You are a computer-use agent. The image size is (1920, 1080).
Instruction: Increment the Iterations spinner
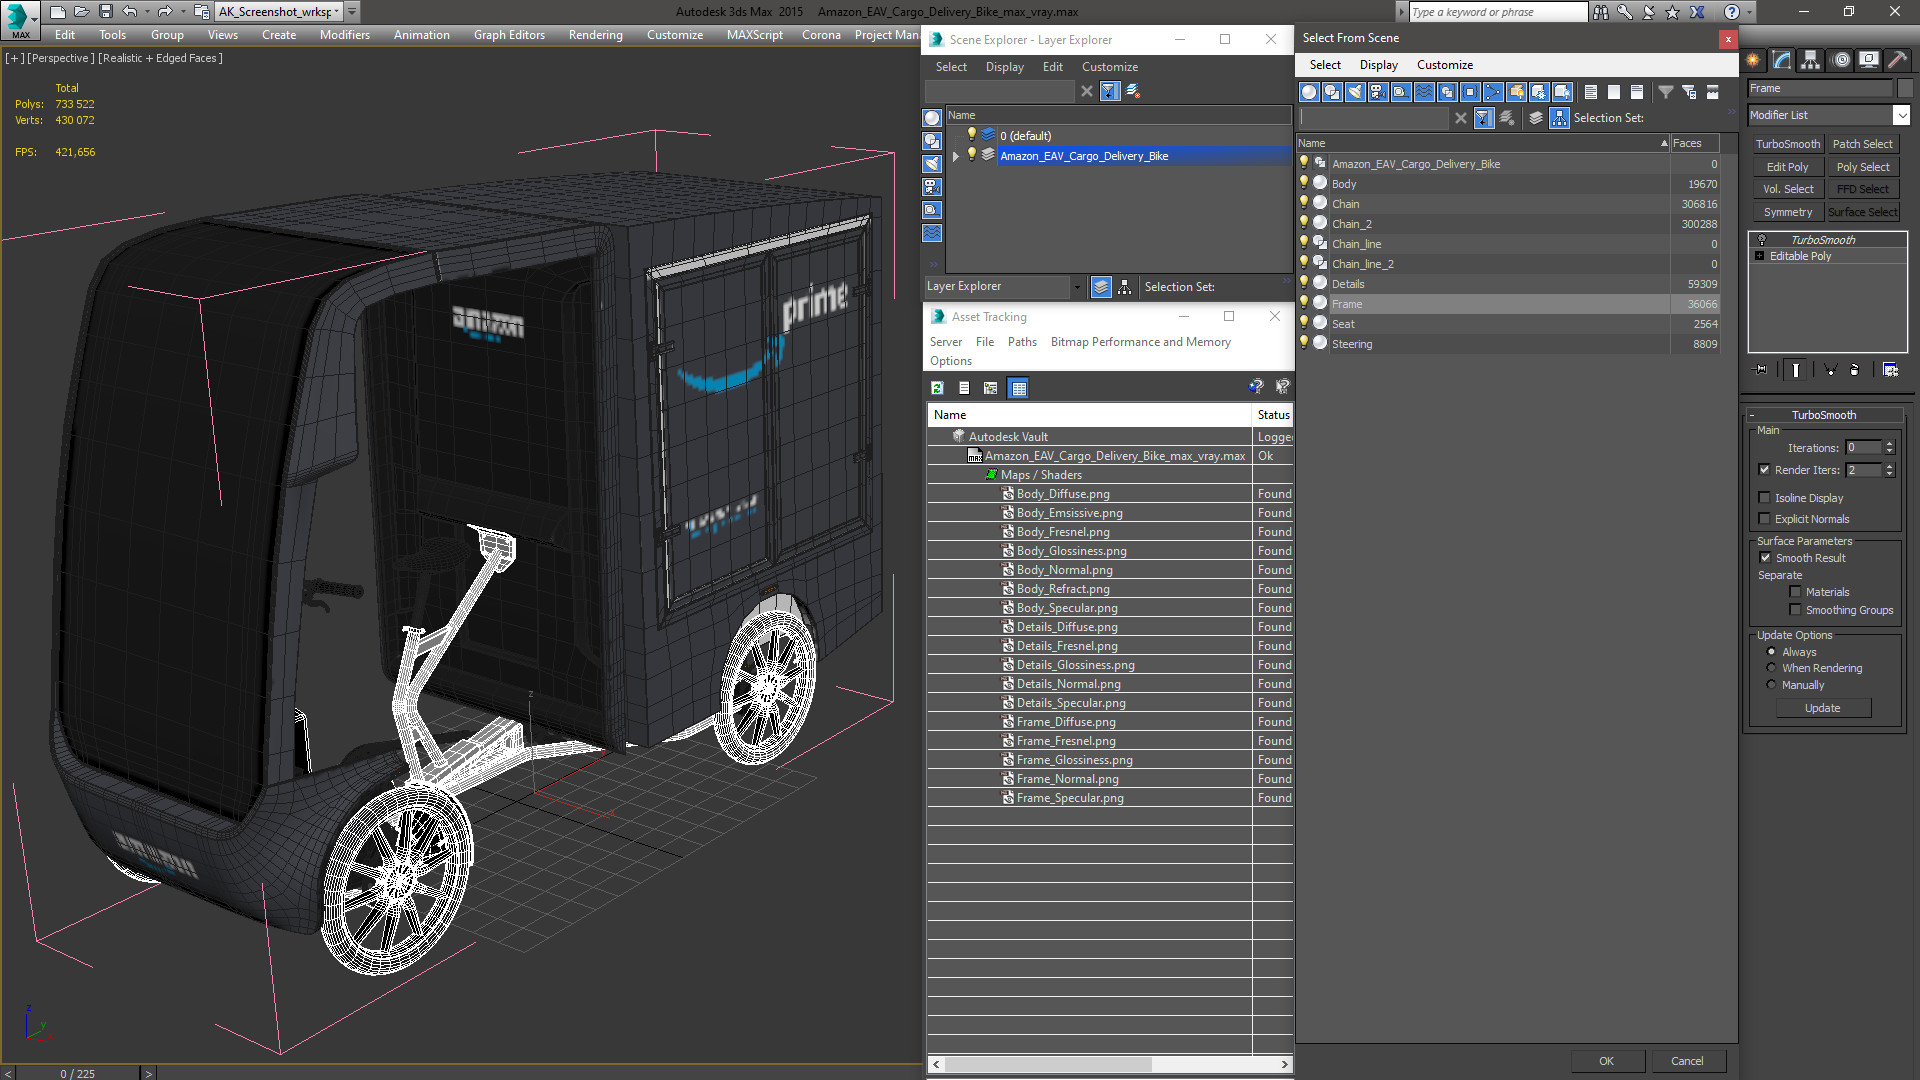click(1889, 444)
